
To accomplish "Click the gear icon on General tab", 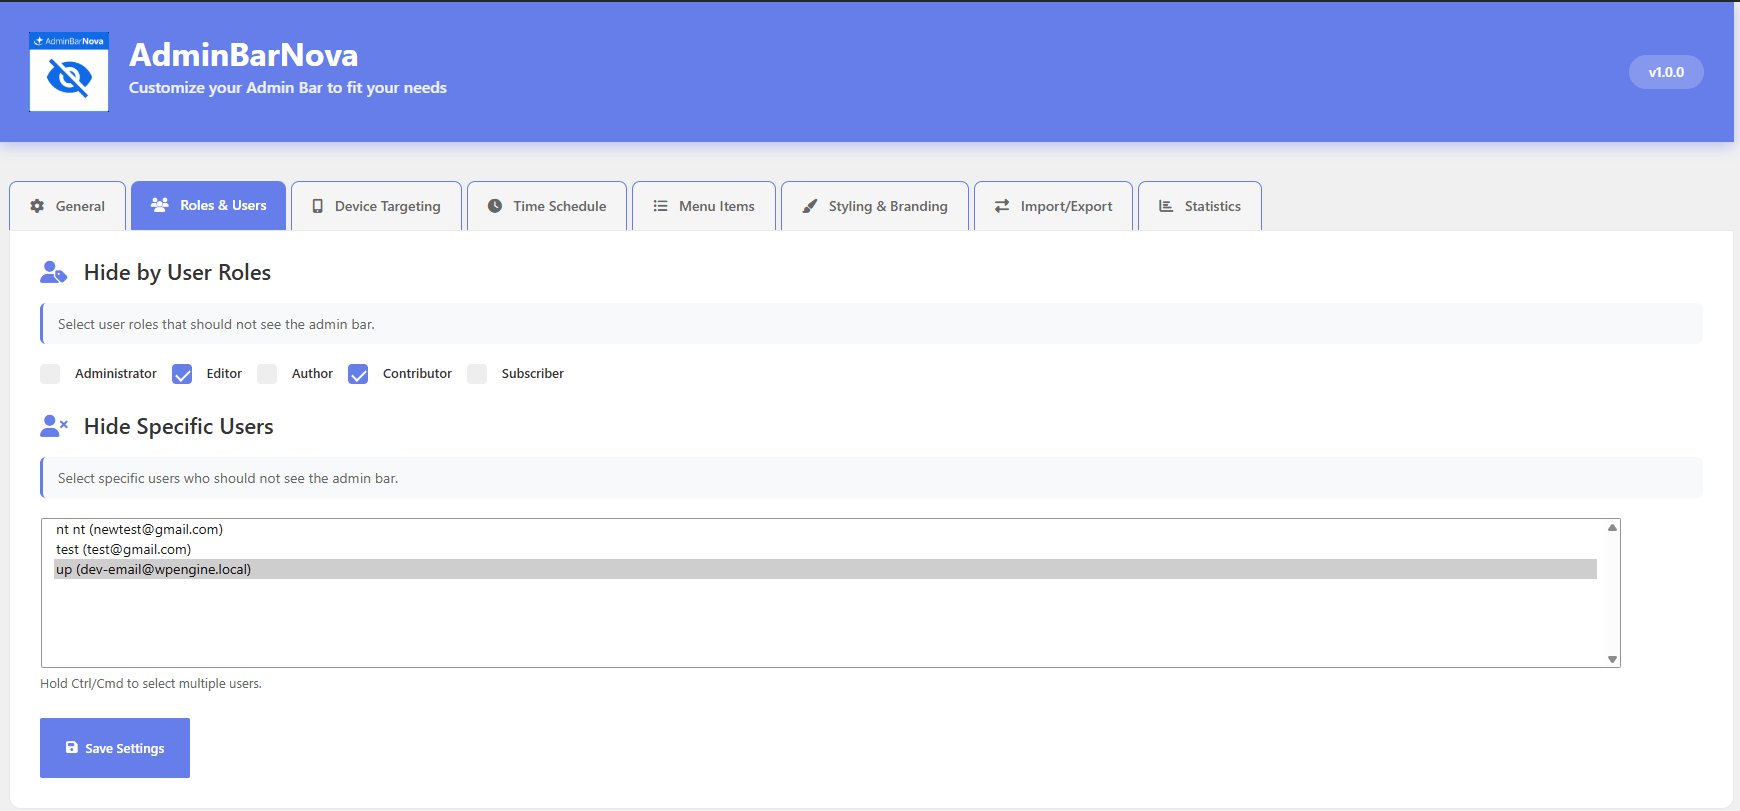I will [37, 206].
